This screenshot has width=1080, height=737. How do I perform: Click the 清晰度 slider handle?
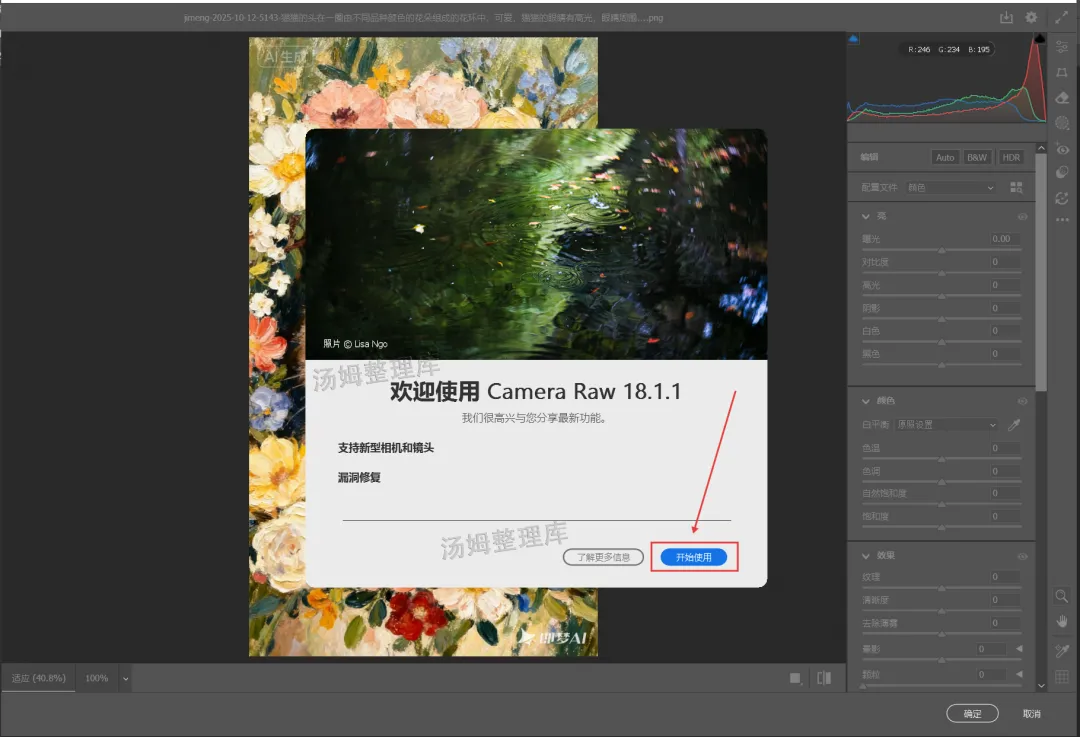click(942, 611)
